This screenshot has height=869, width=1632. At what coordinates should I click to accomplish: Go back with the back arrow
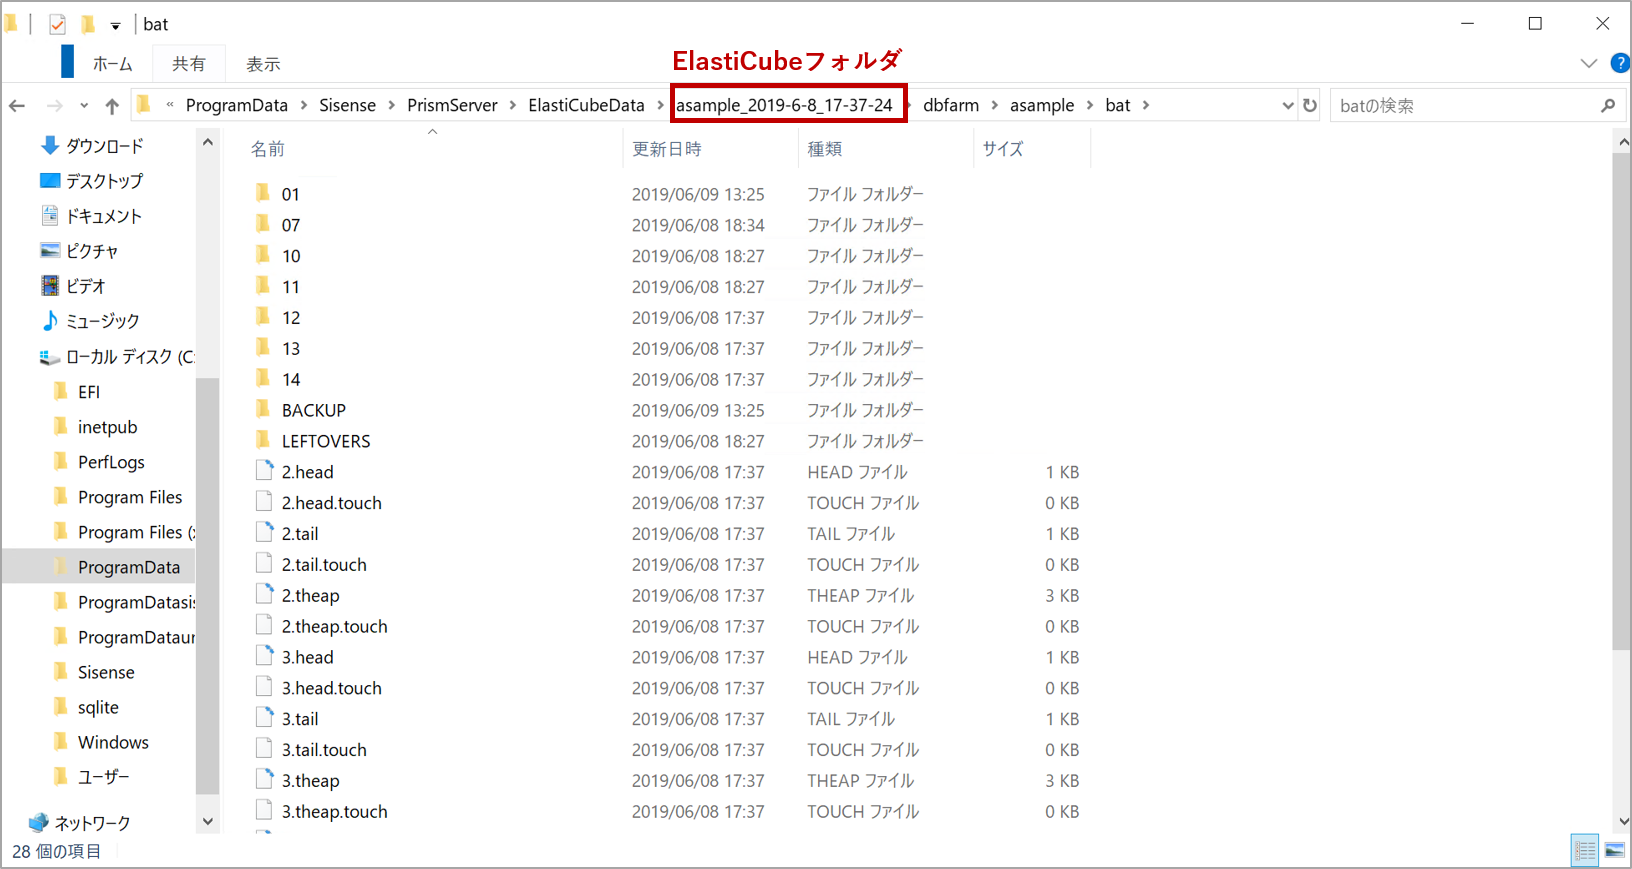(17, 105)
